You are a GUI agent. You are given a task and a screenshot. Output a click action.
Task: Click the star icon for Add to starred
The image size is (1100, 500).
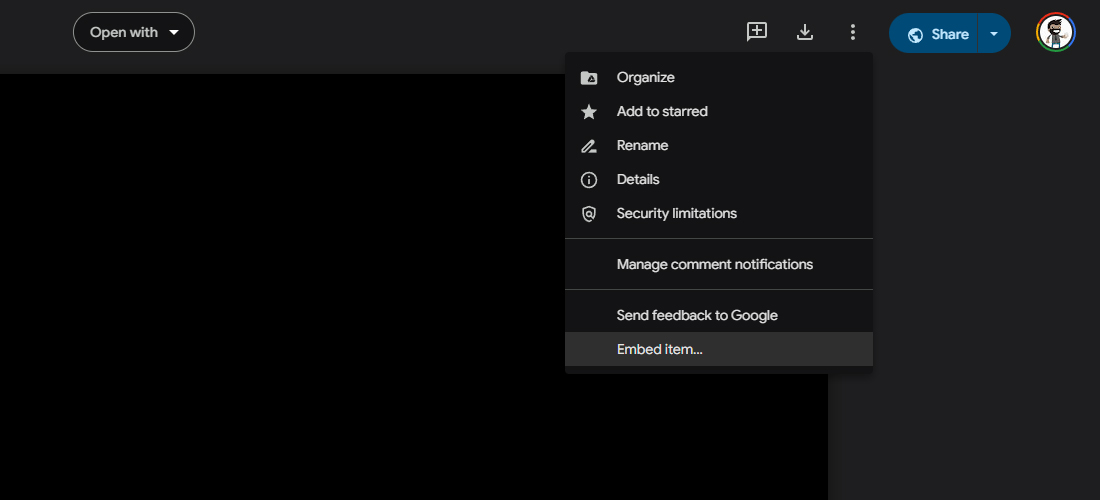[x=589, y=112]
